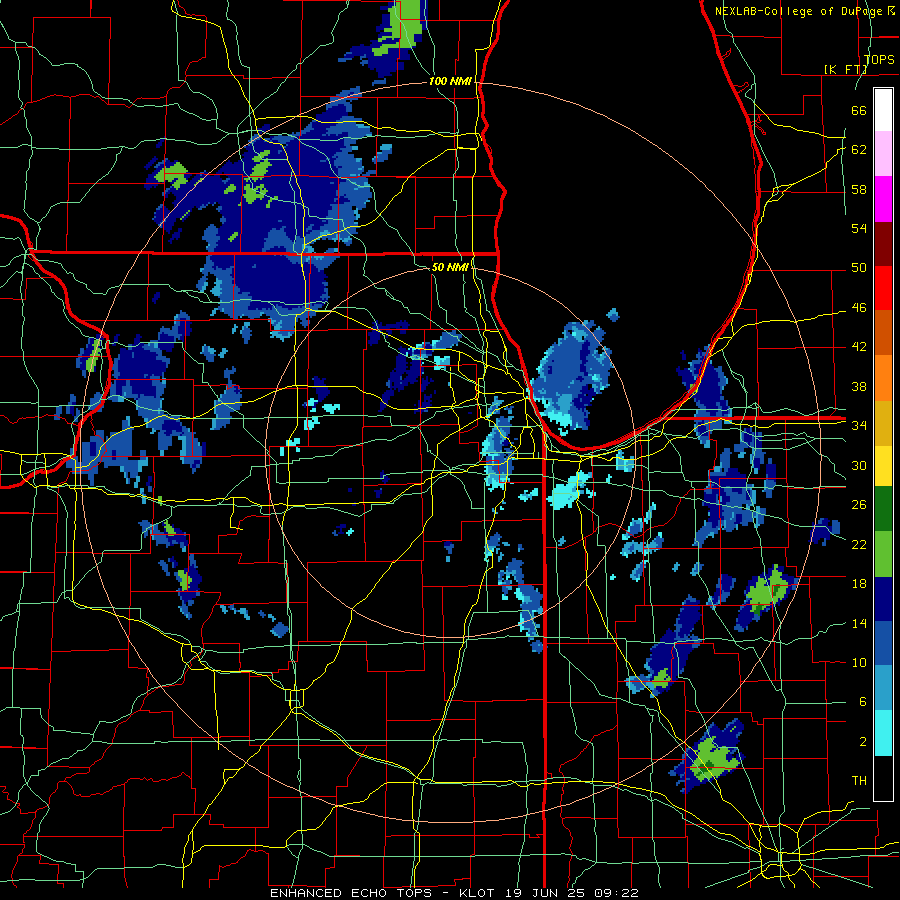Click the light pink legend swatch

click(x=883, y=154)
